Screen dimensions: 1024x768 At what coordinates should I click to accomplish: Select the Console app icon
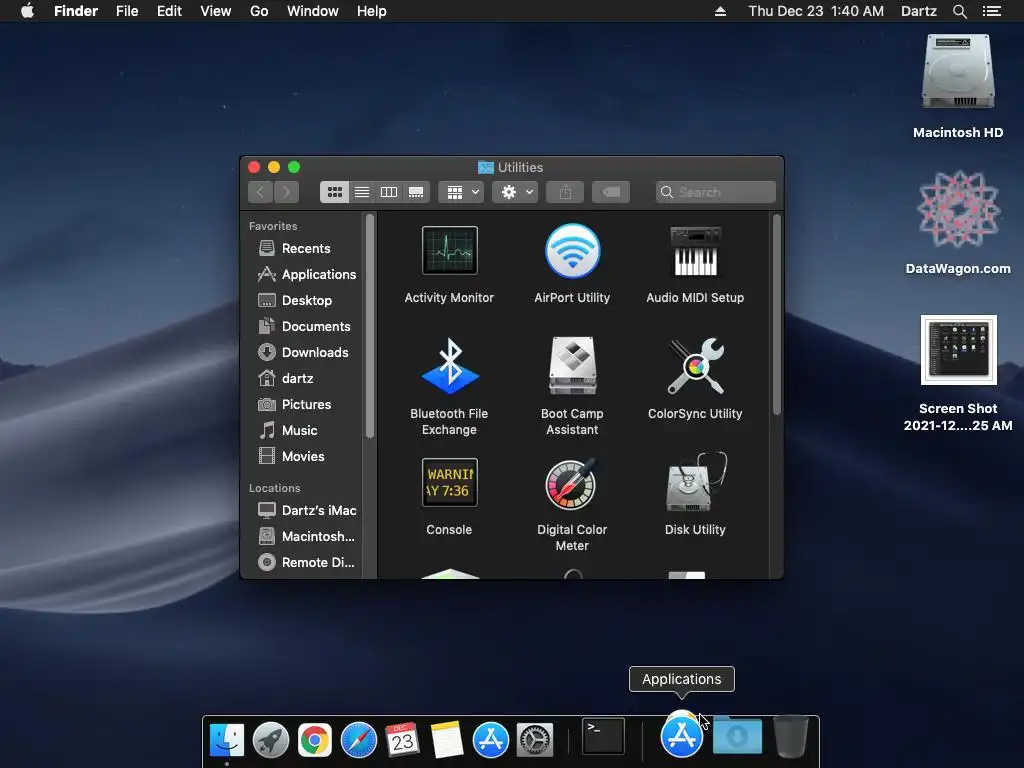(449, 483)
